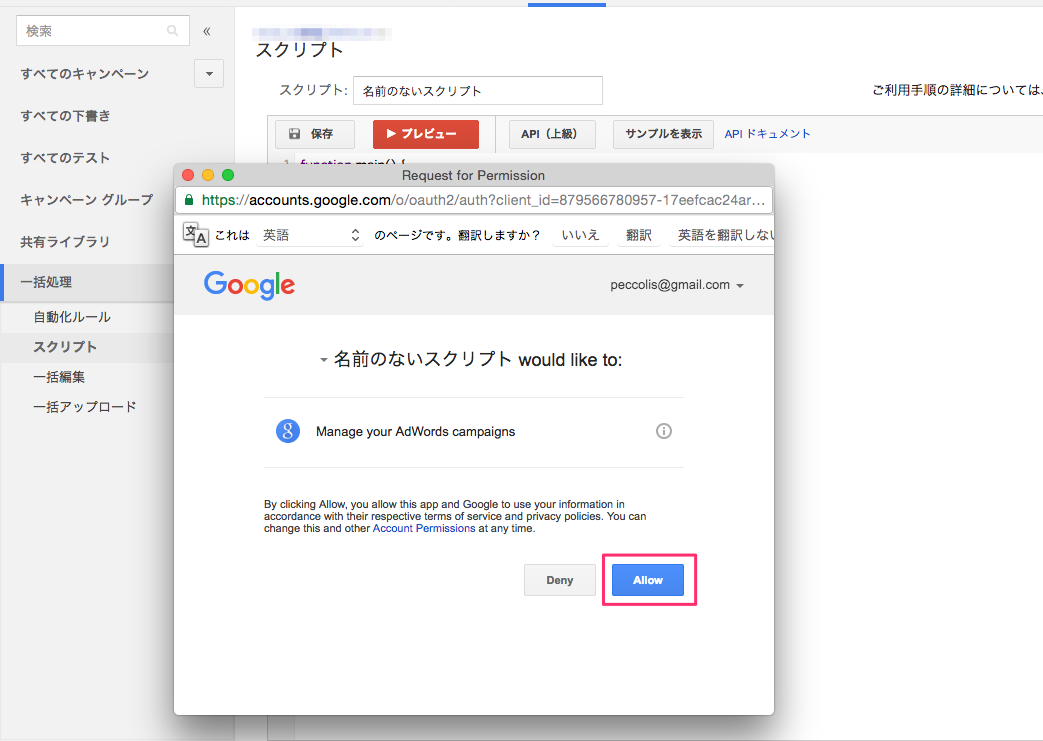Click the translate icon in translation bar
This screenshot has height=741, width=1043.
[x=196, y=234]
